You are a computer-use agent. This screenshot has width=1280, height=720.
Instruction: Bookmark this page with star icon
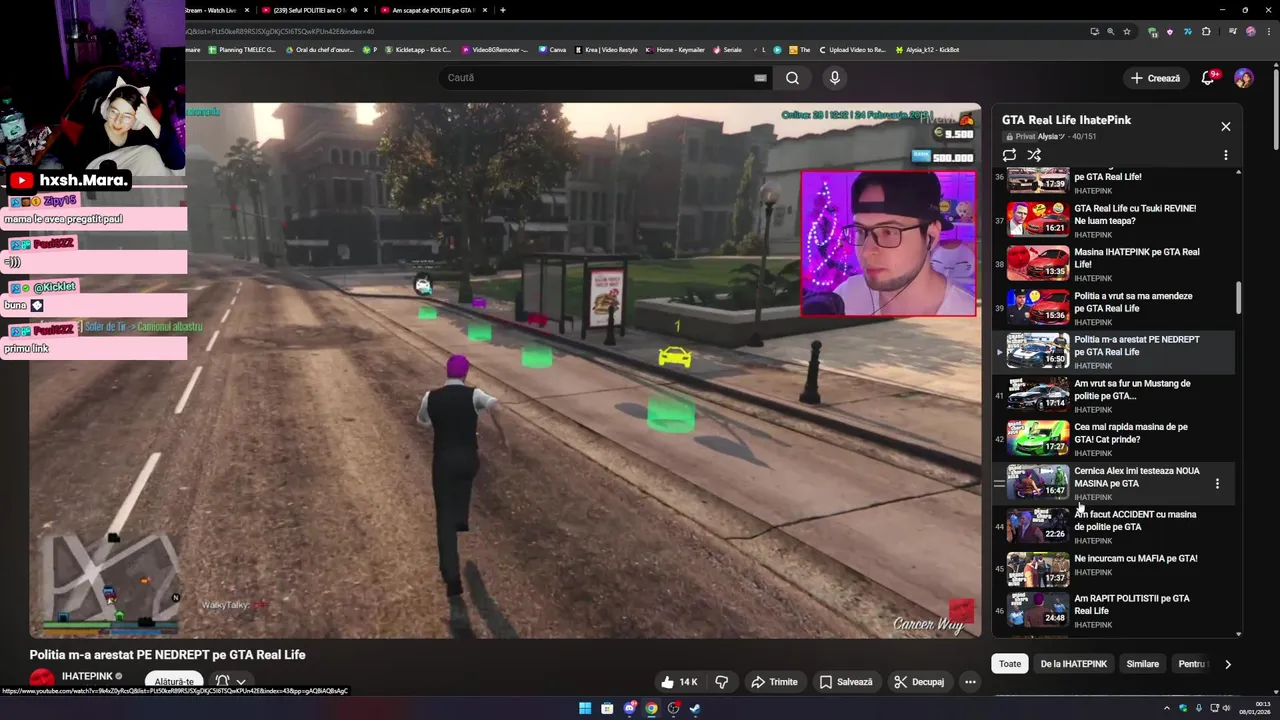(x=1127, y=31)
